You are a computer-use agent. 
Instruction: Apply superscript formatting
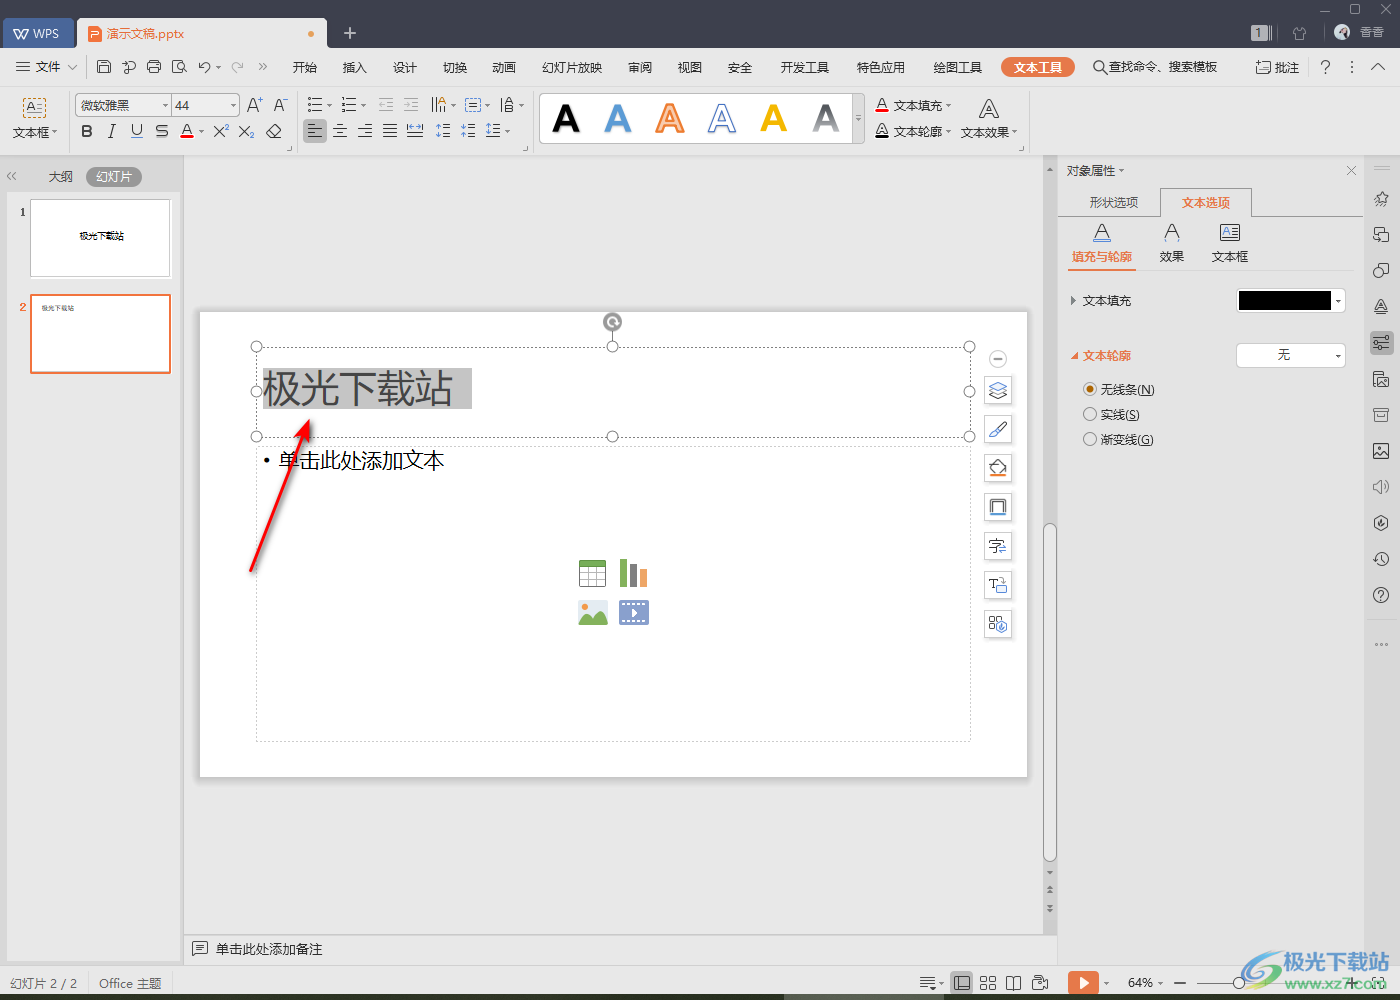point(221,131)
